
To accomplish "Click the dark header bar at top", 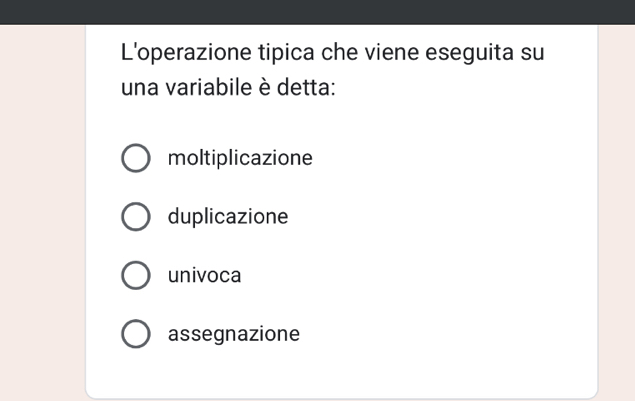I will [317, 11].
